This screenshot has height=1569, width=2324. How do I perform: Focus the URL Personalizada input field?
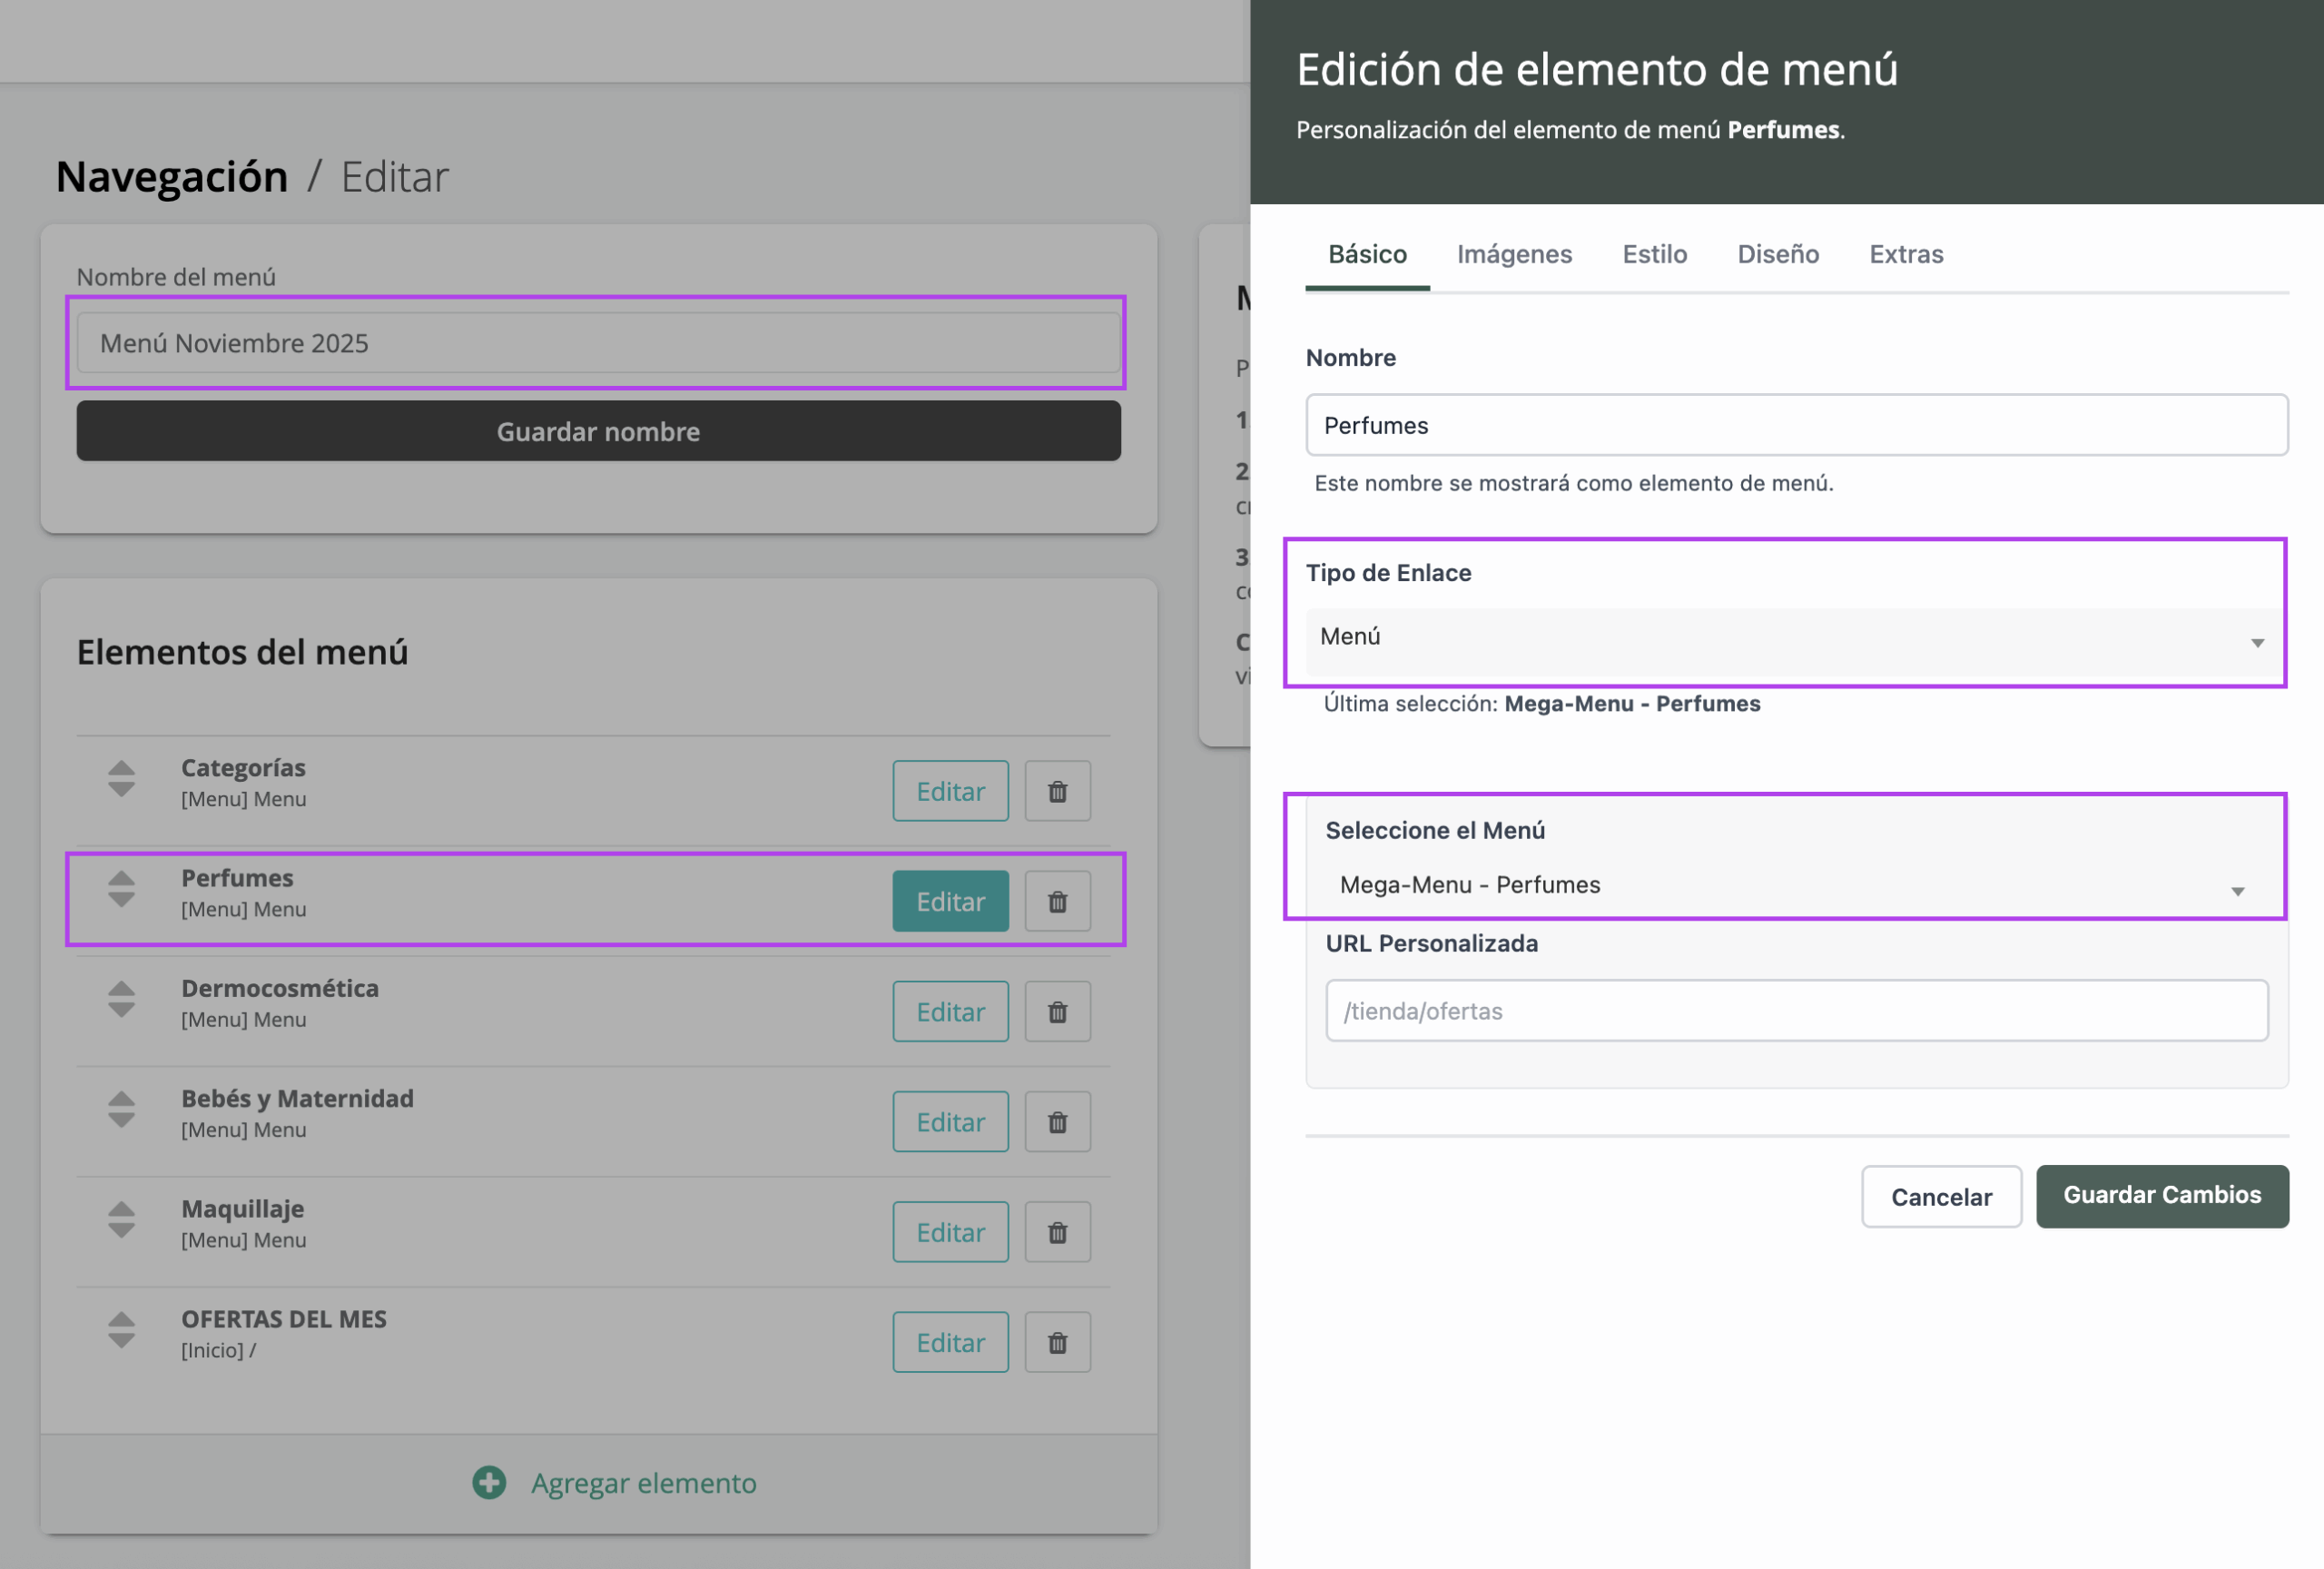click(1796, 1010)
